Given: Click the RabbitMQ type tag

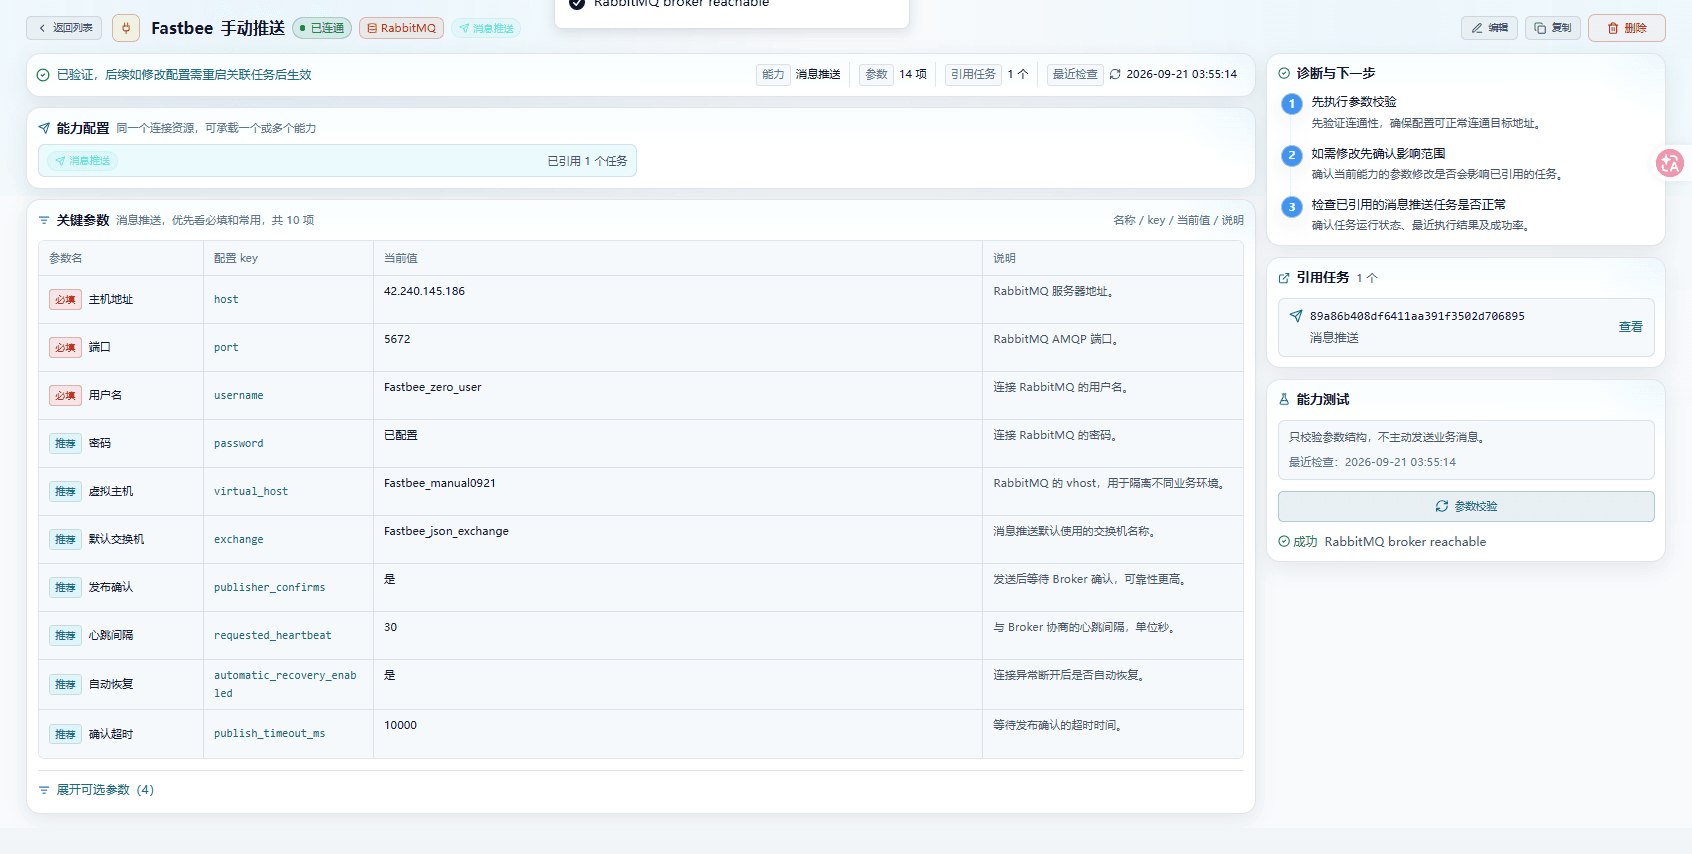Looking at the screenshot, I should (401, 28).
